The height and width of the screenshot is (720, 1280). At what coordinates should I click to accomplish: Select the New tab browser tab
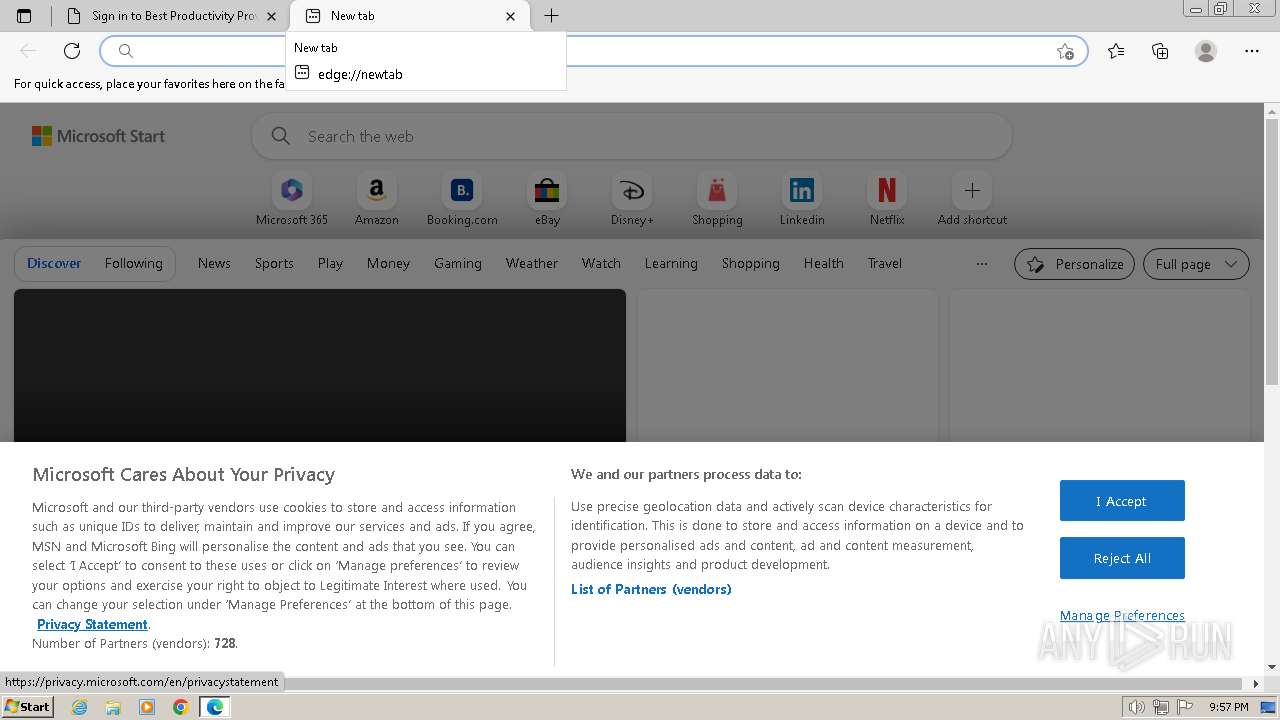408,16
